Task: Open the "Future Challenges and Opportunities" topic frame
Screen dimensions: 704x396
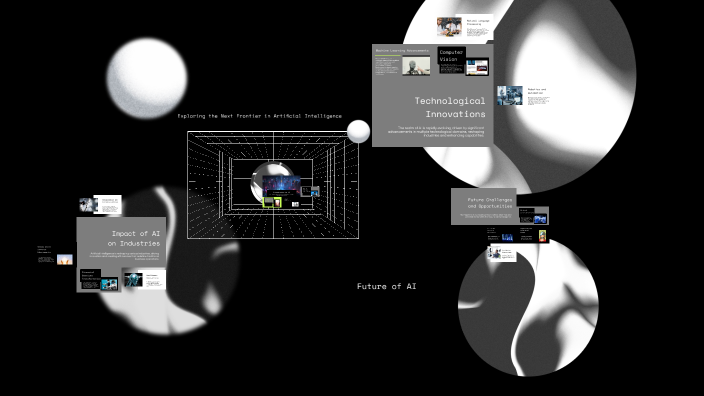Action: click(x=484, y=206)
